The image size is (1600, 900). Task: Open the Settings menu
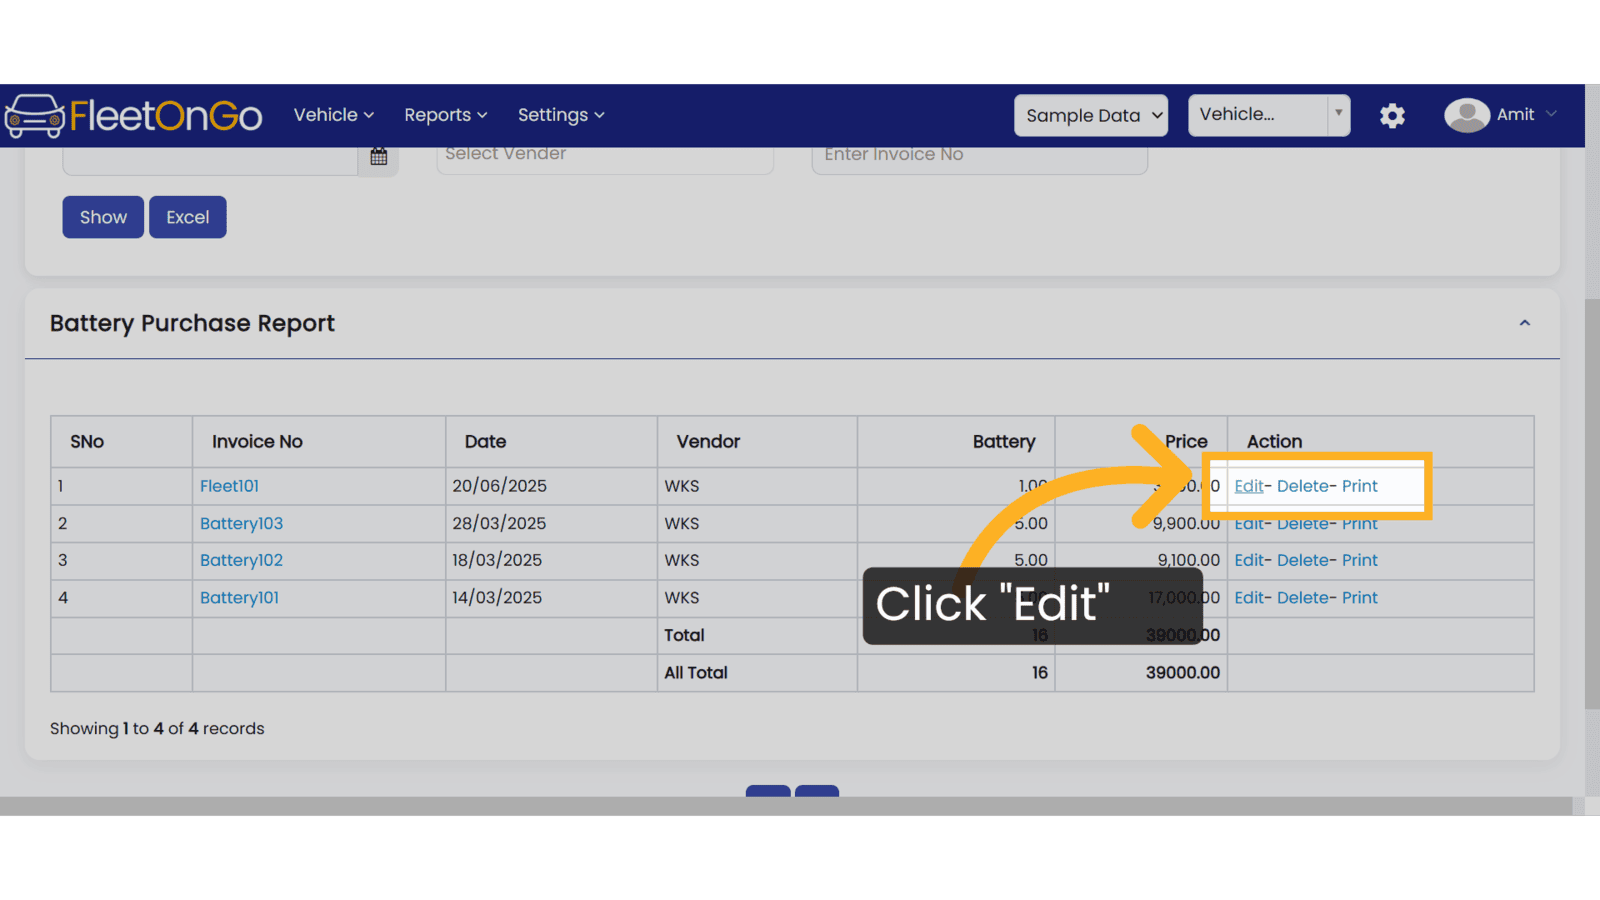(x=561, y=115)
